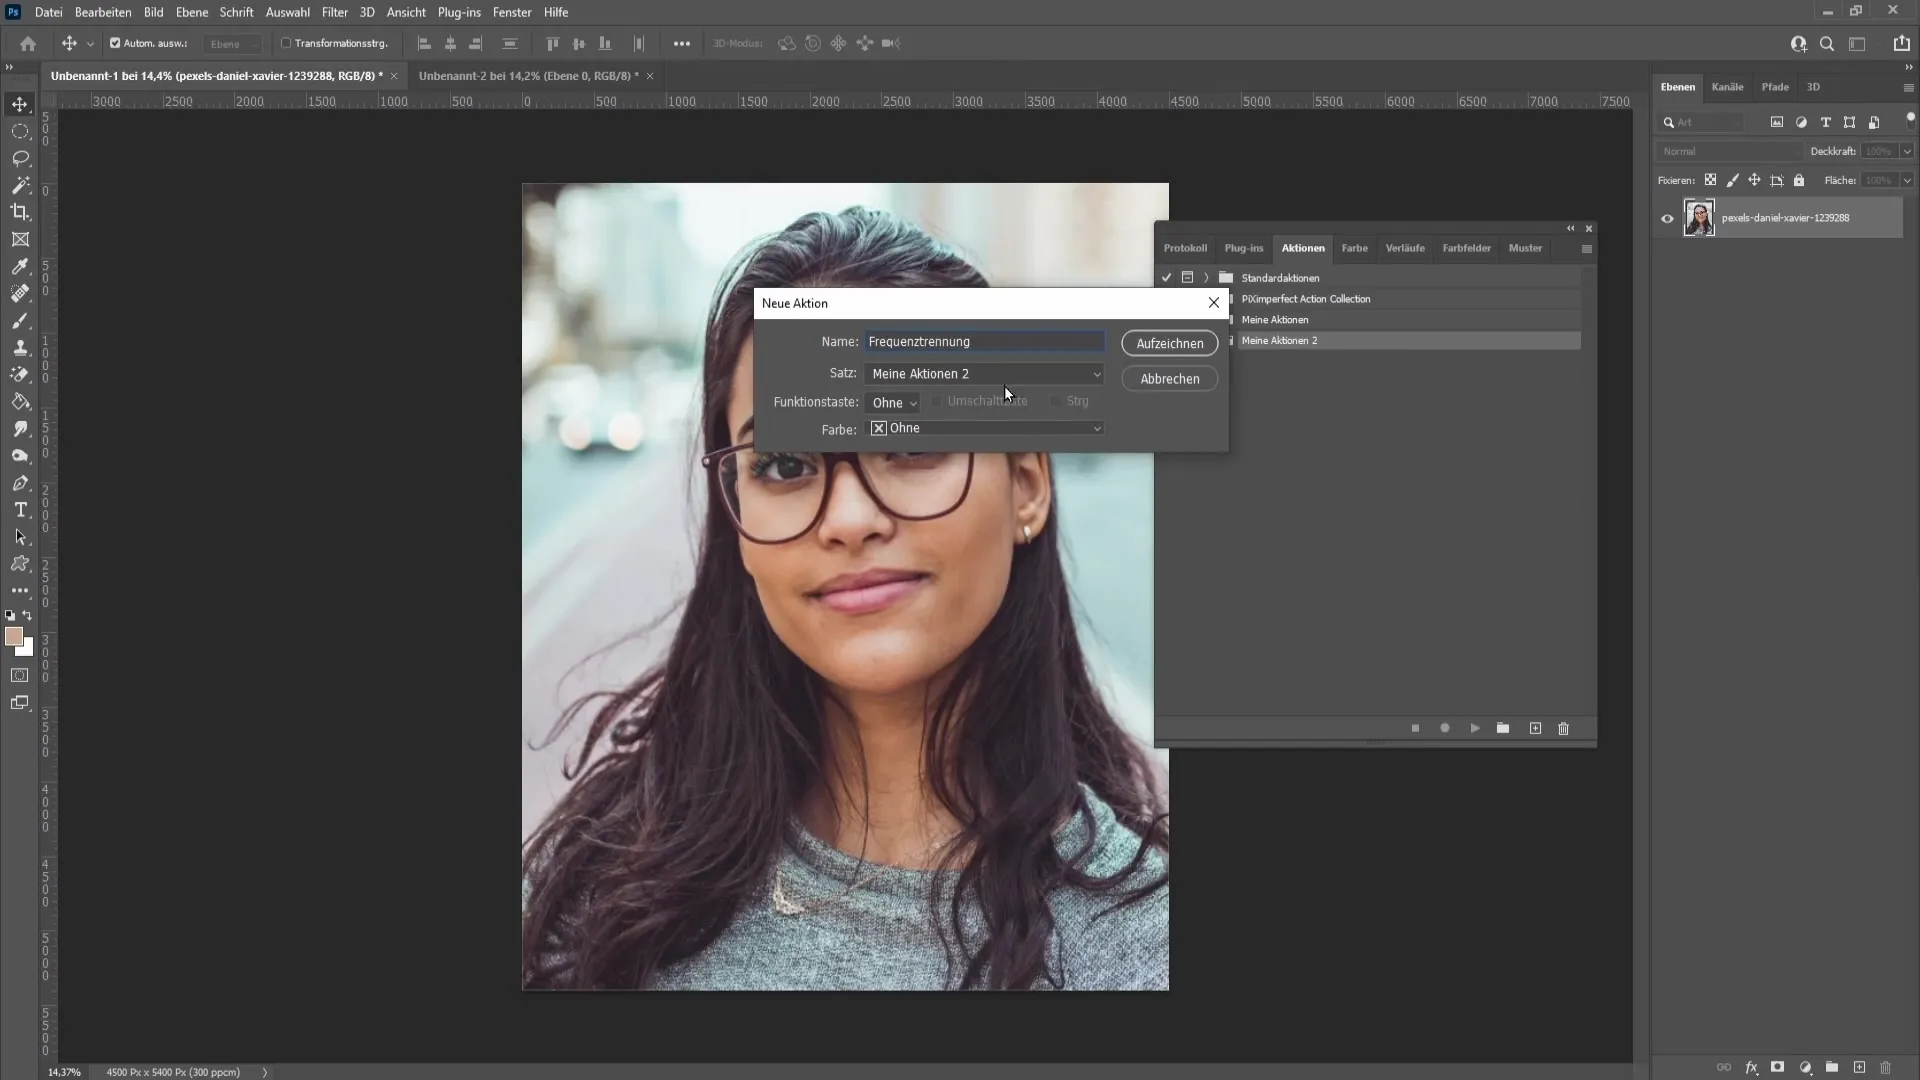This screenshot has height=1080, width=1920.
Task: Click the new action icon in Aktionen panel
Action: (x=1535, y=728)
